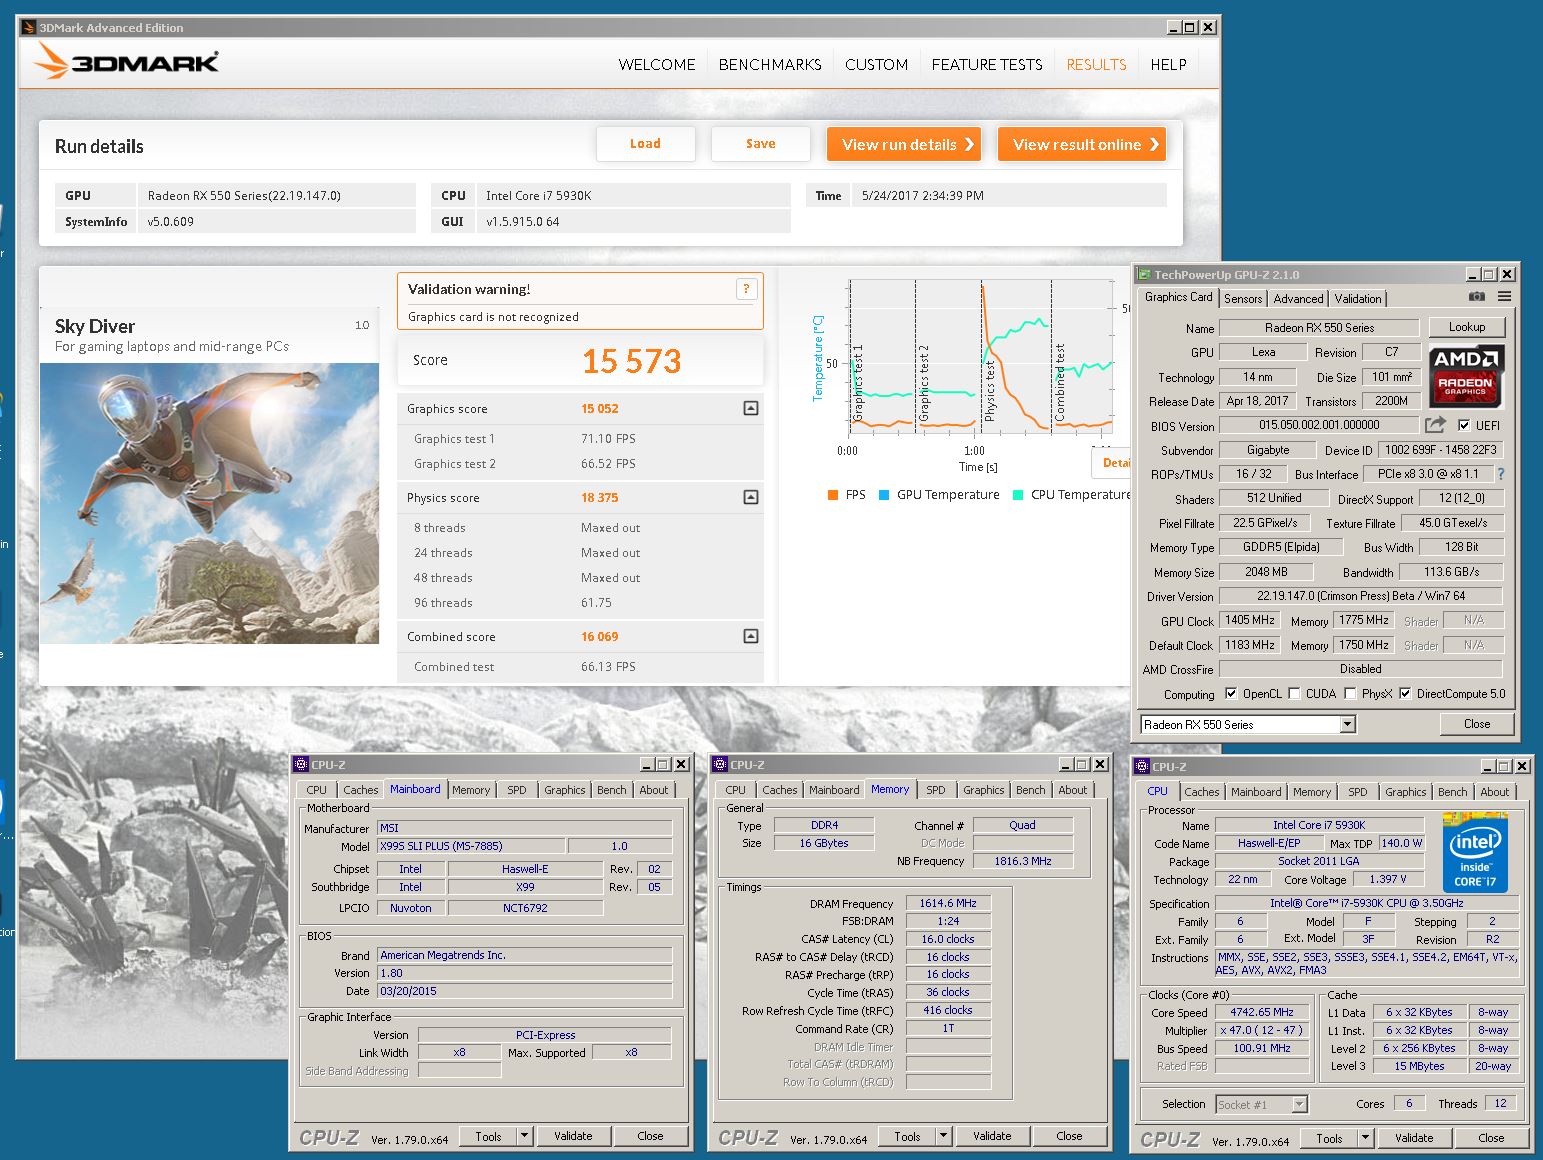
Task: Open Graphics tab in CPU-Z CPU window
Action: tap(1406, 792)
